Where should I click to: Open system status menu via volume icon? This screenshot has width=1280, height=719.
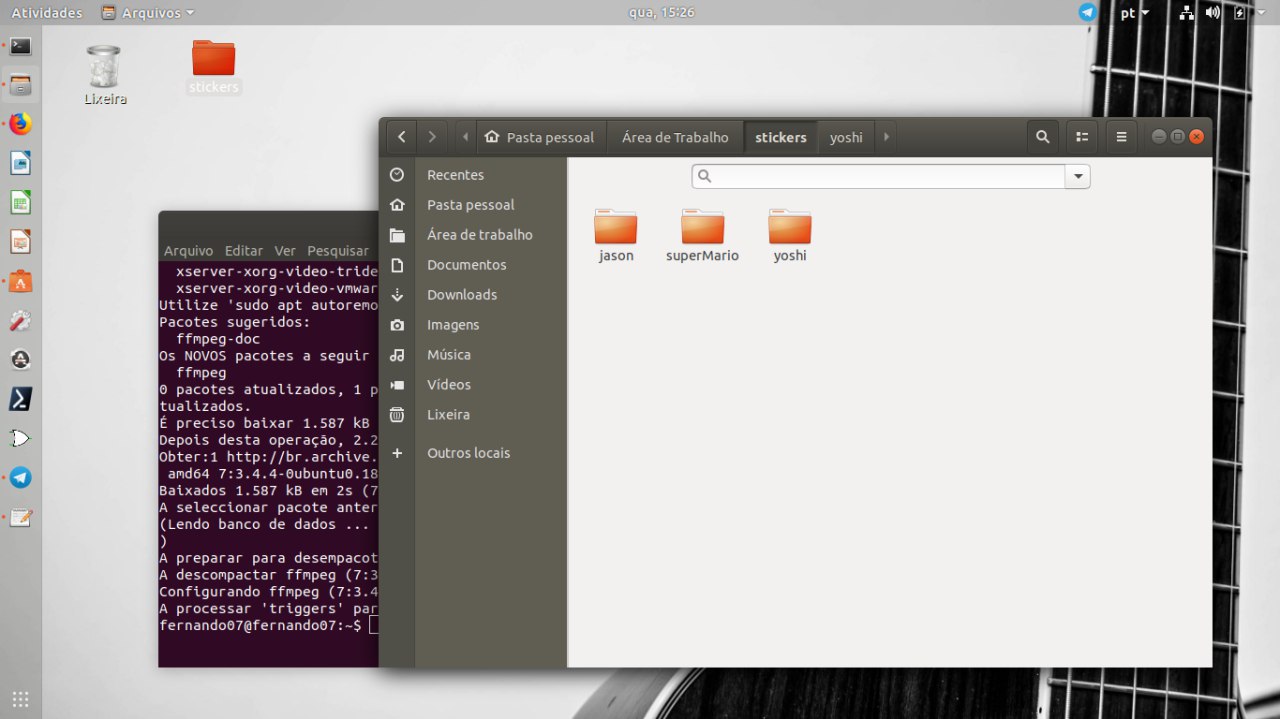point(1213,13)
